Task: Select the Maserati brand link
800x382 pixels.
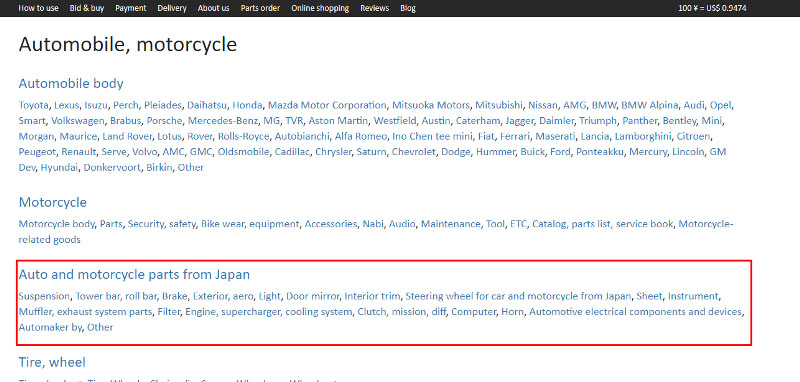Action: pyautogui.click(x=556, y=137)
